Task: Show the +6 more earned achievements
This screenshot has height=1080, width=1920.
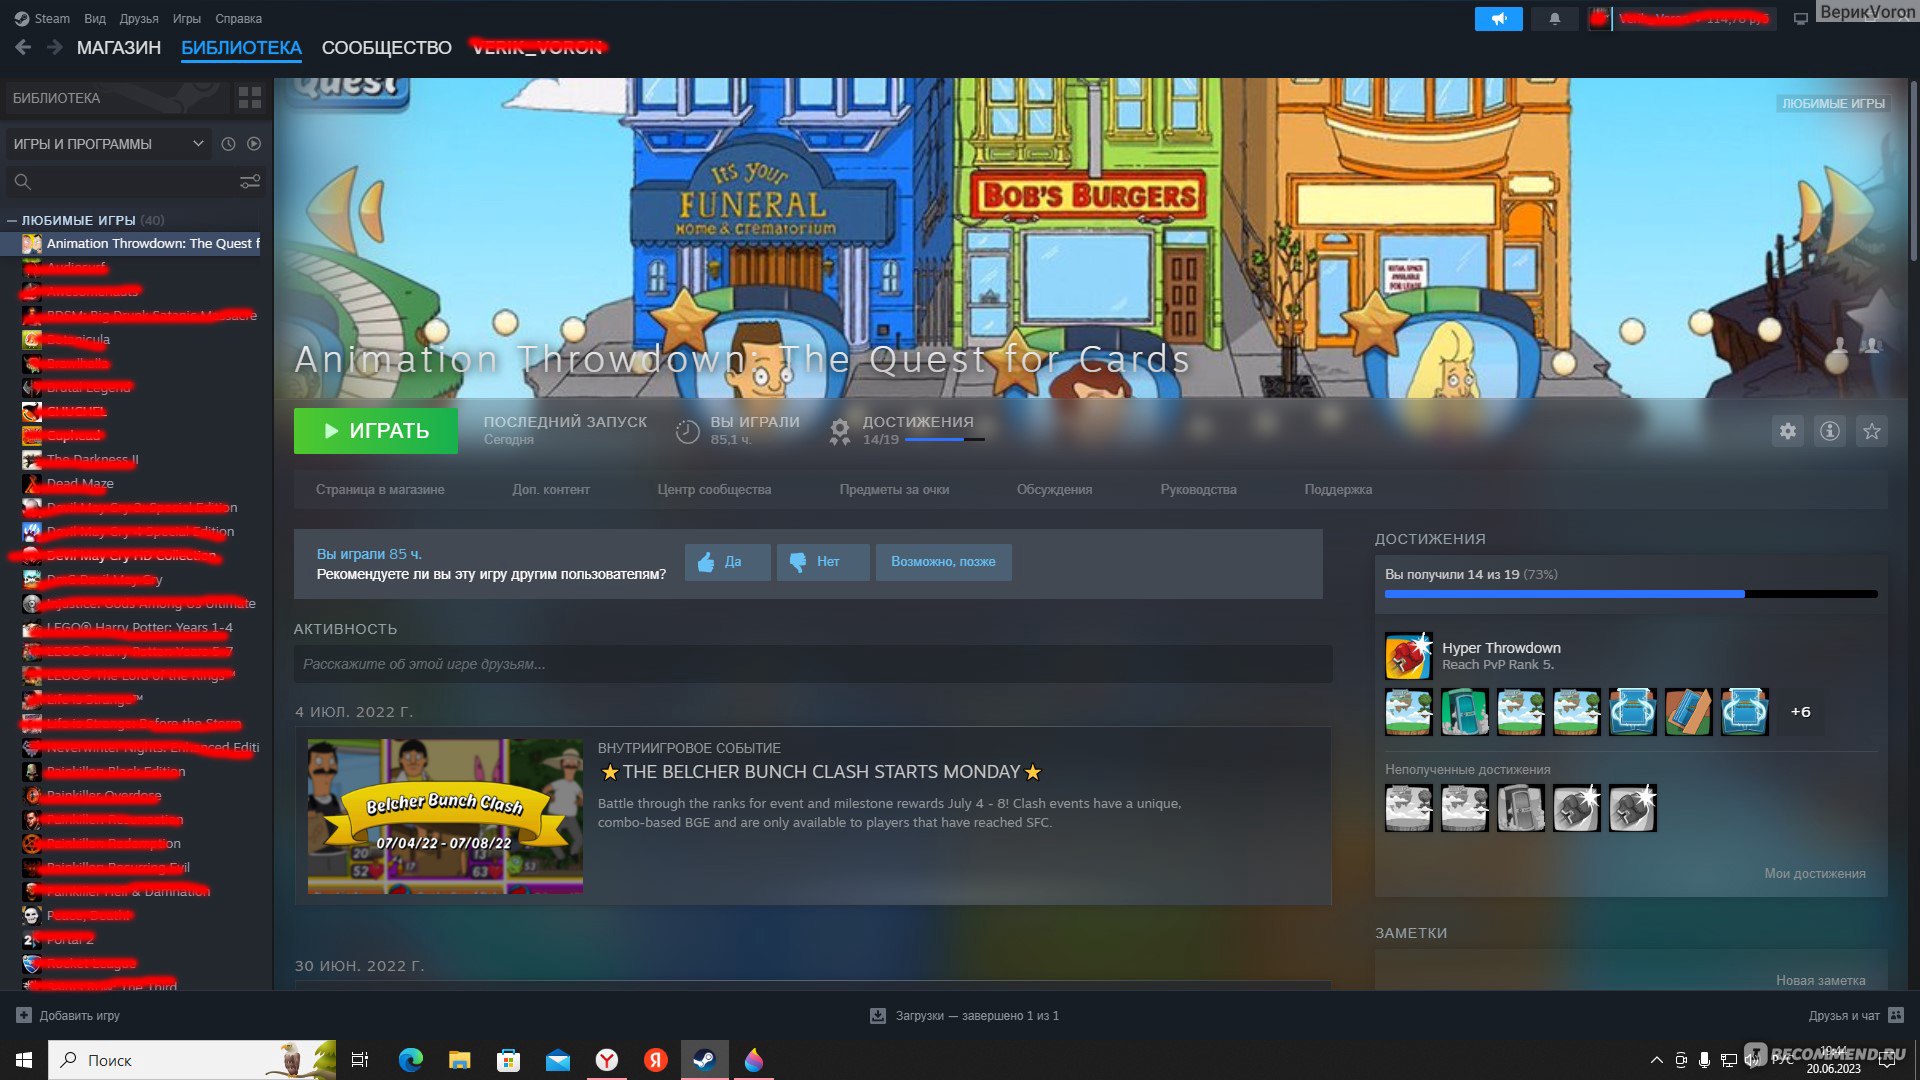Action: (1800, 712)
